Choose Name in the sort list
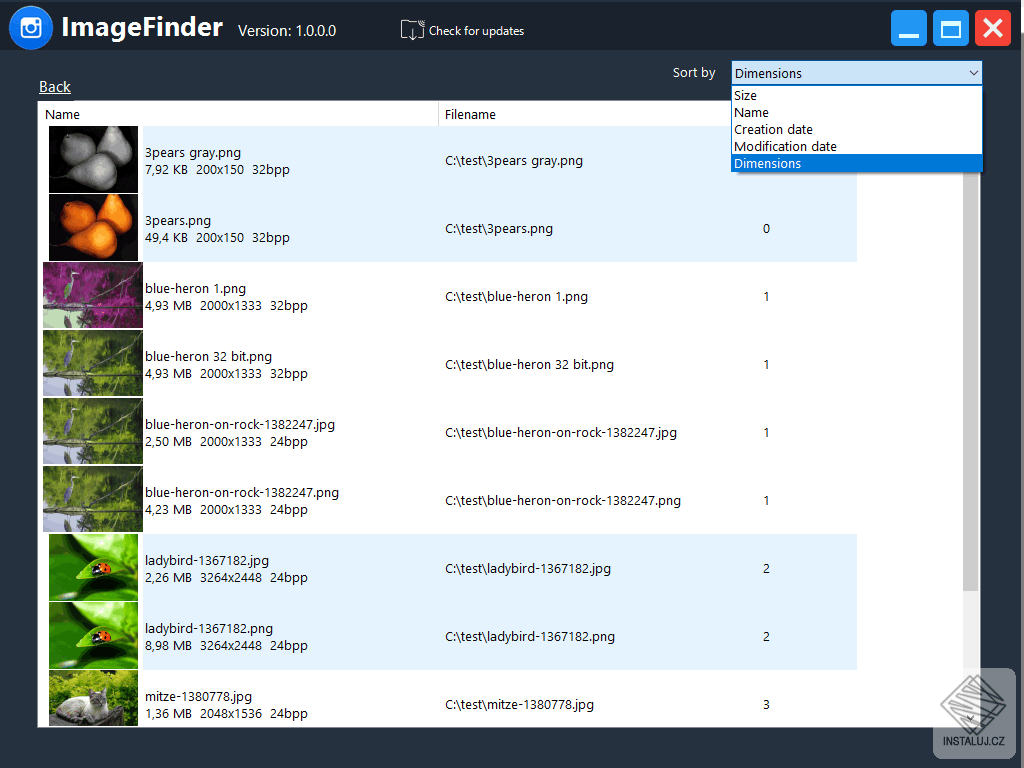 pos(856,112)
